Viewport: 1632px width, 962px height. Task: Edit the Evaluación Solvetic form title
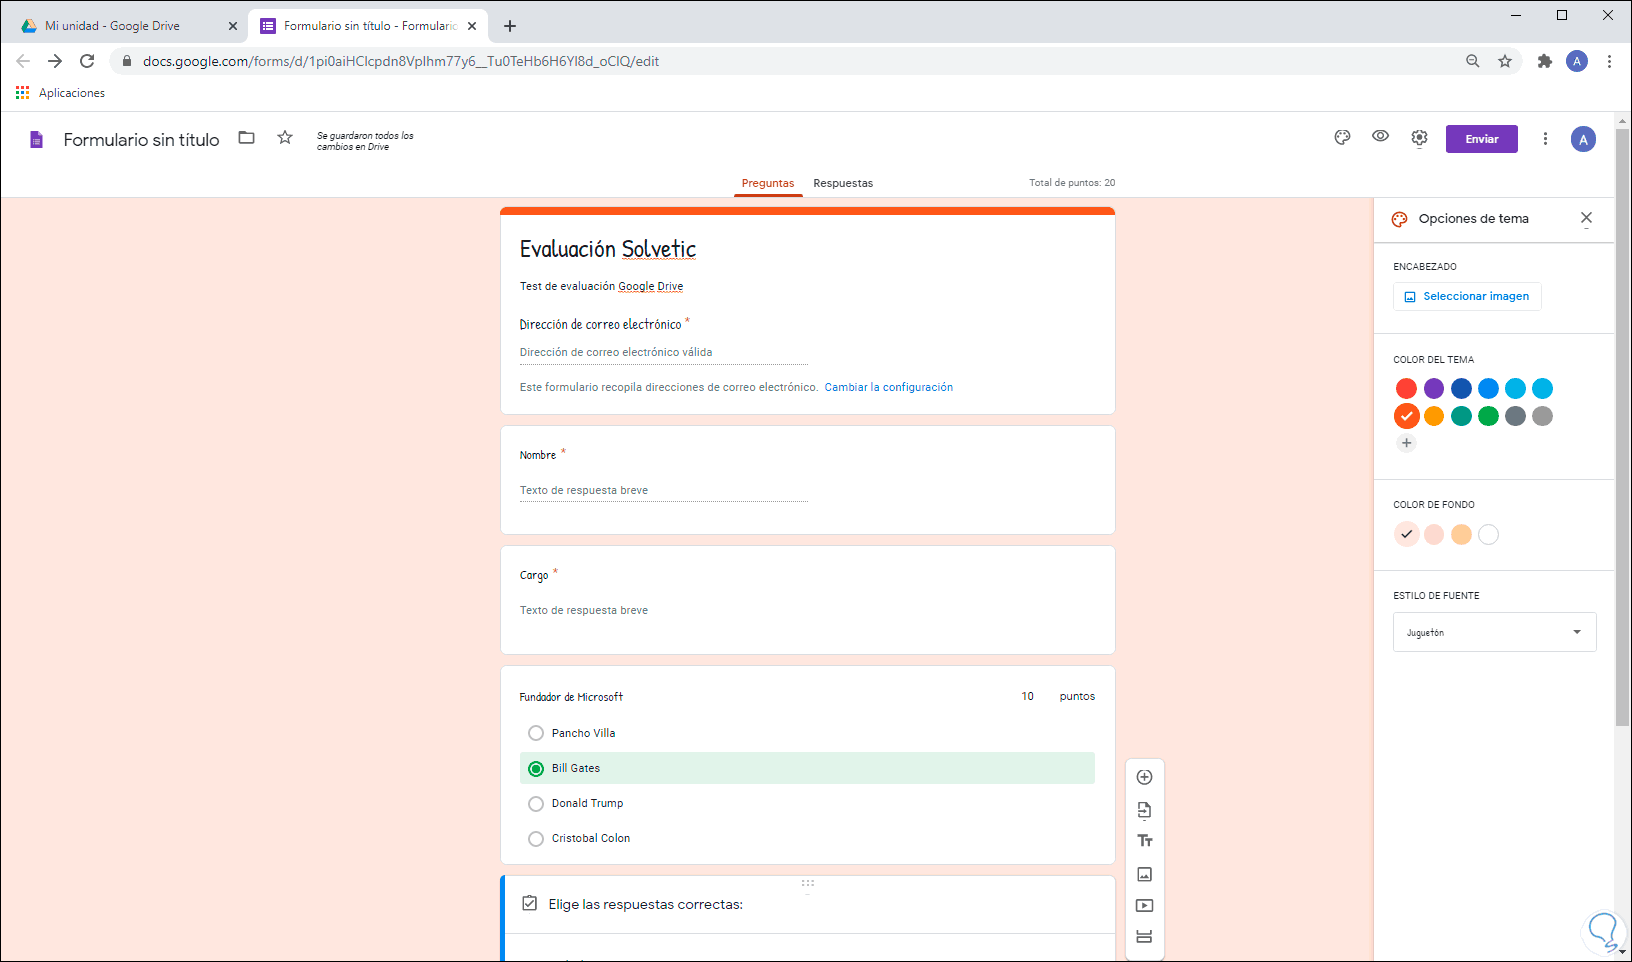(x=608, y=249)
